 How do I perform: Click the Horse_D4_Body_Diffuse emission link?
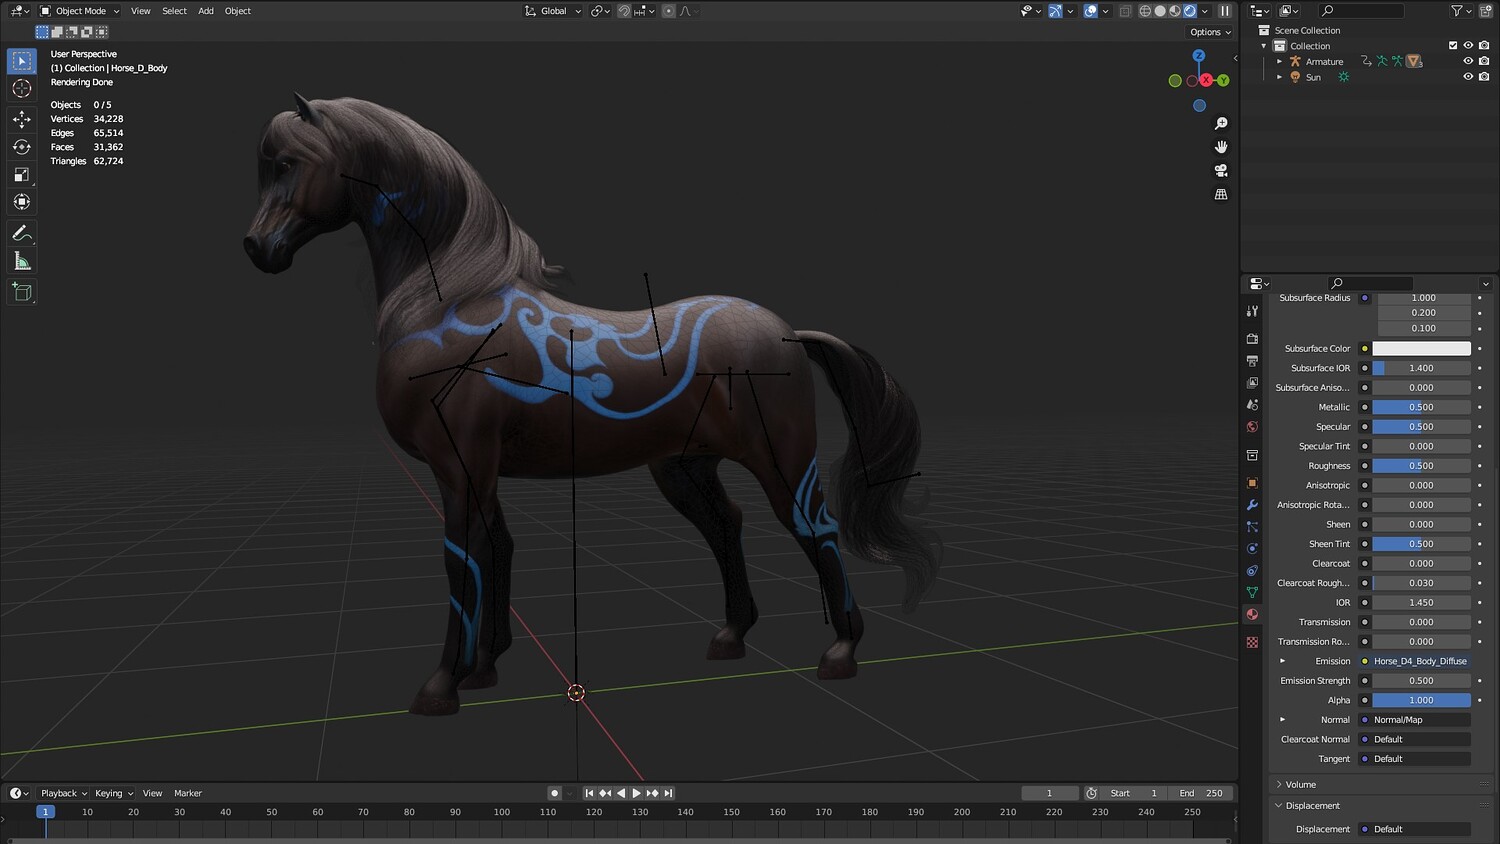[x=1421, y=661]
